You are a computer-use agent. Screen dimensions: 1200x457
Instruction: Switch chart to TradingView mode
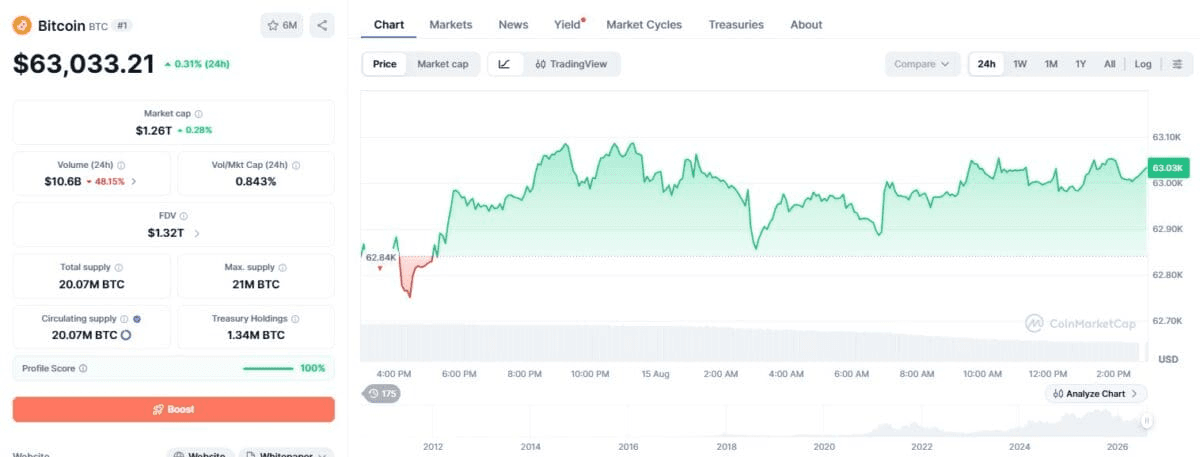tap(571, 64)
